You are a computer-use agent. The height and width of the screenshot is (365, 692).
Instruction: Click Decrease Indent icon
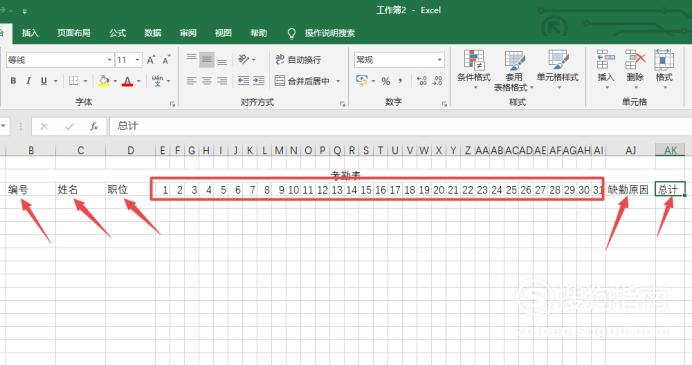point(243,81)
